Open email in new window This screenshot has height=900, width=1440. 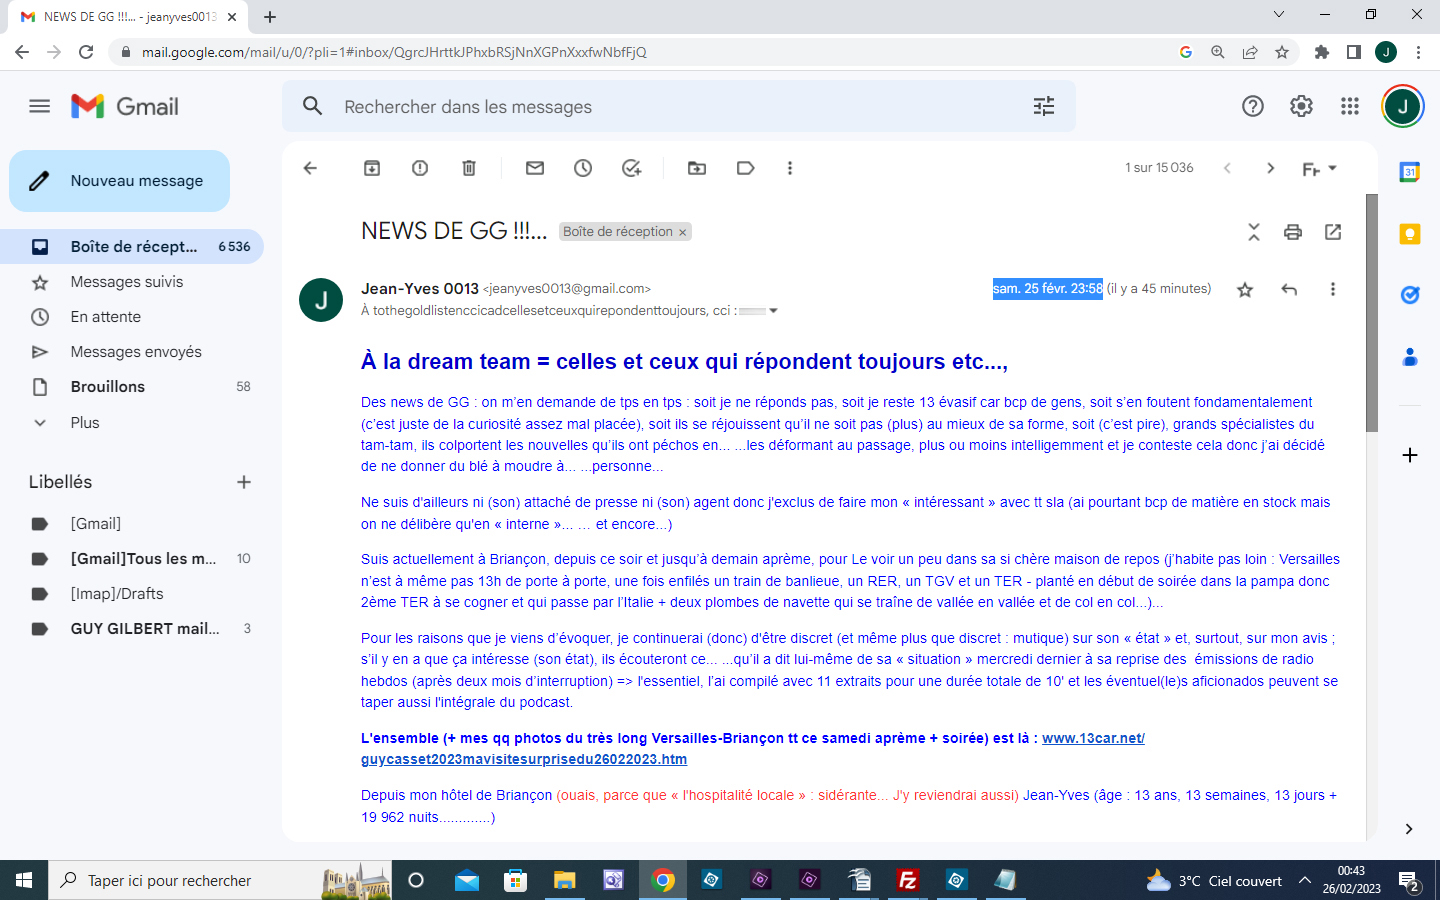(x=1333, y=232)
